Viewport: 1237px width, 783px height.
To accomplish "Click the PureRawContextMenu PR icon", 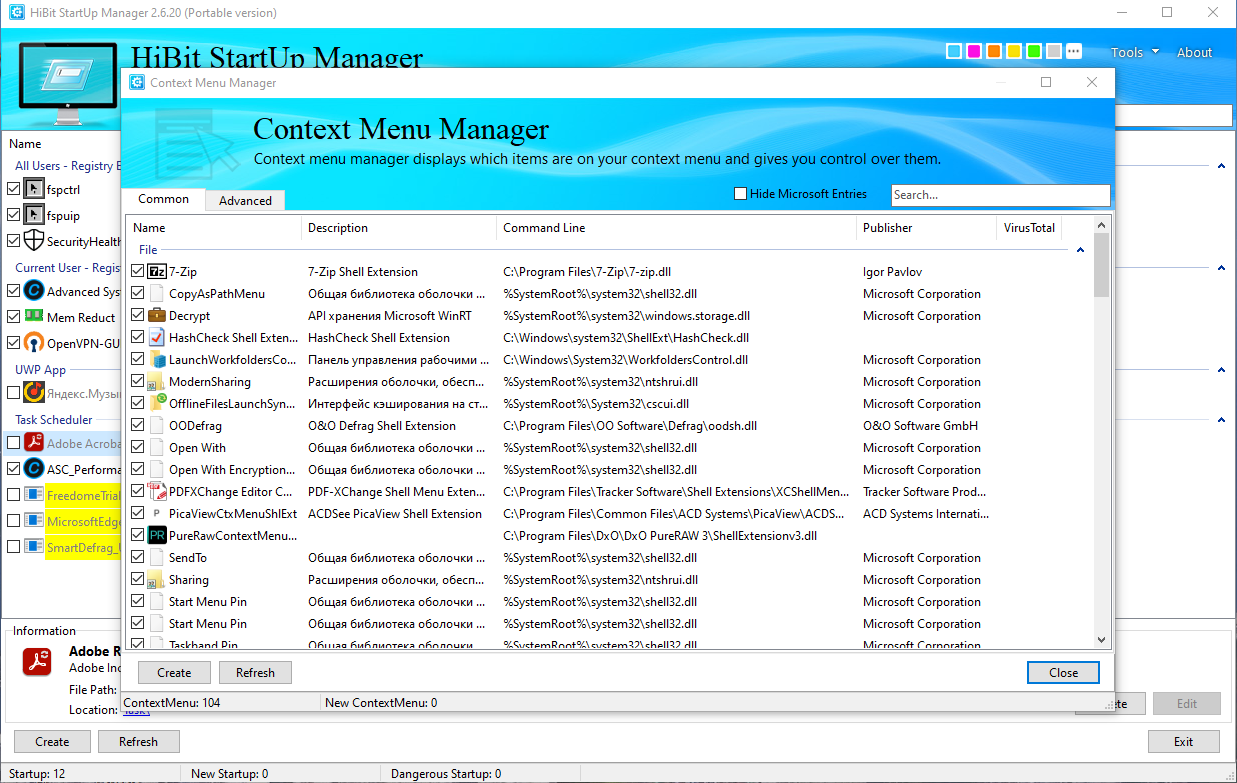I will [x=157, y=536].
